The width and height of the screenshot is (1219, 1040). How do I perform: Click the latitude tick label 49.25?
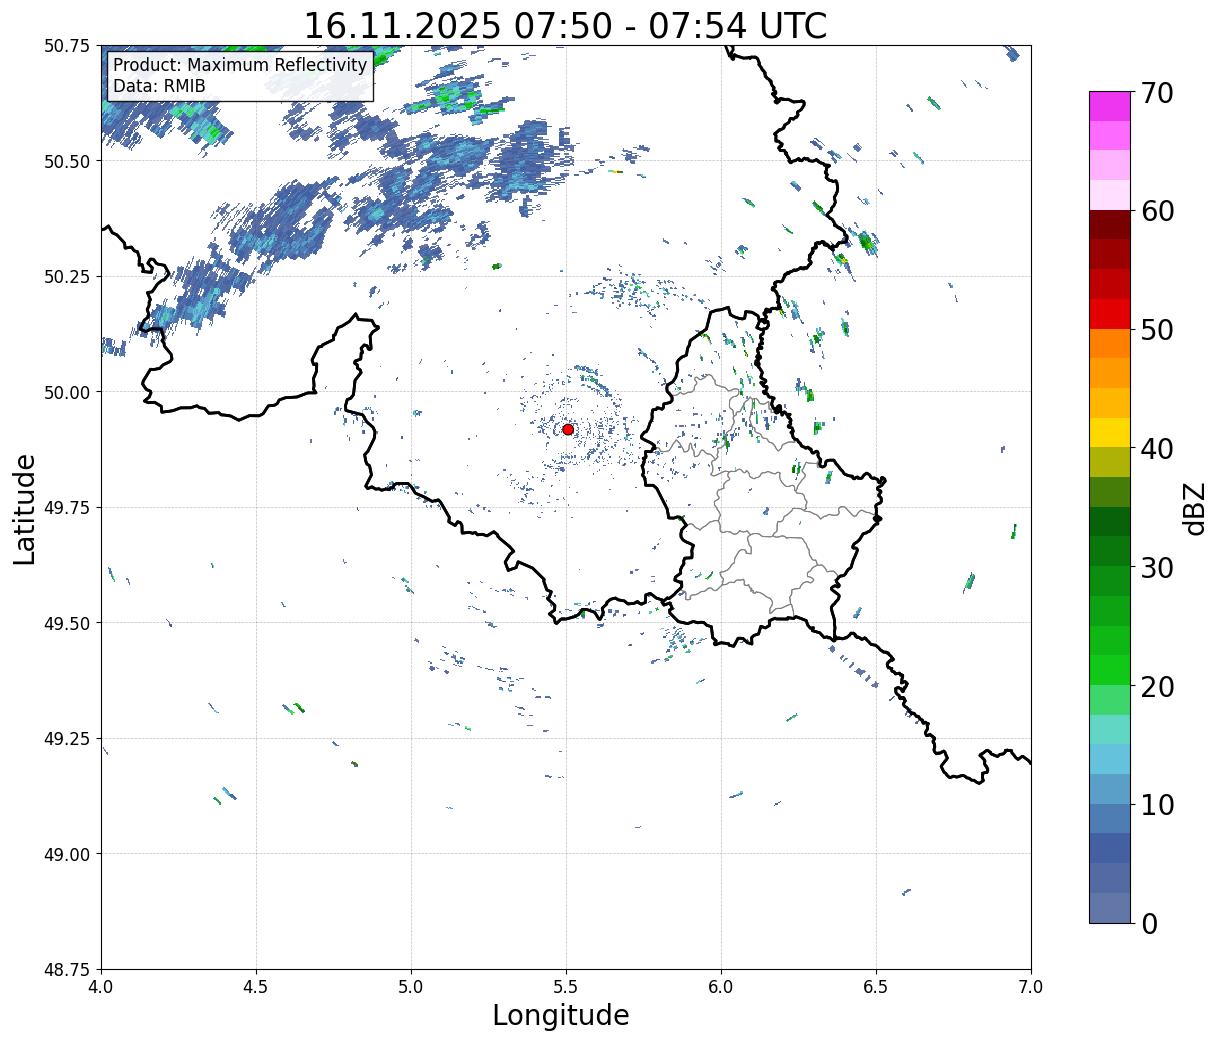(67, 739)
